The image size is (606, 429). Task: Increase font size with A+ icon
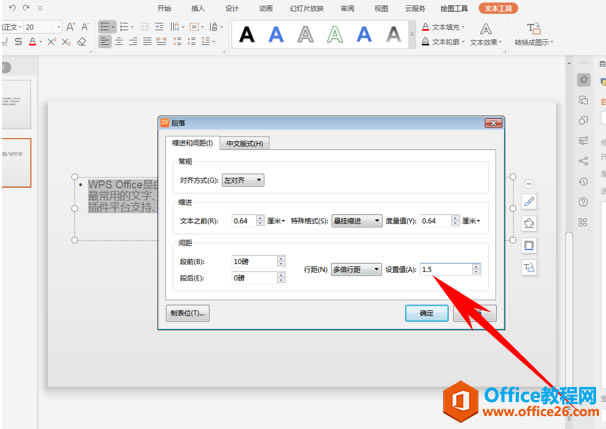pos(70,27)
